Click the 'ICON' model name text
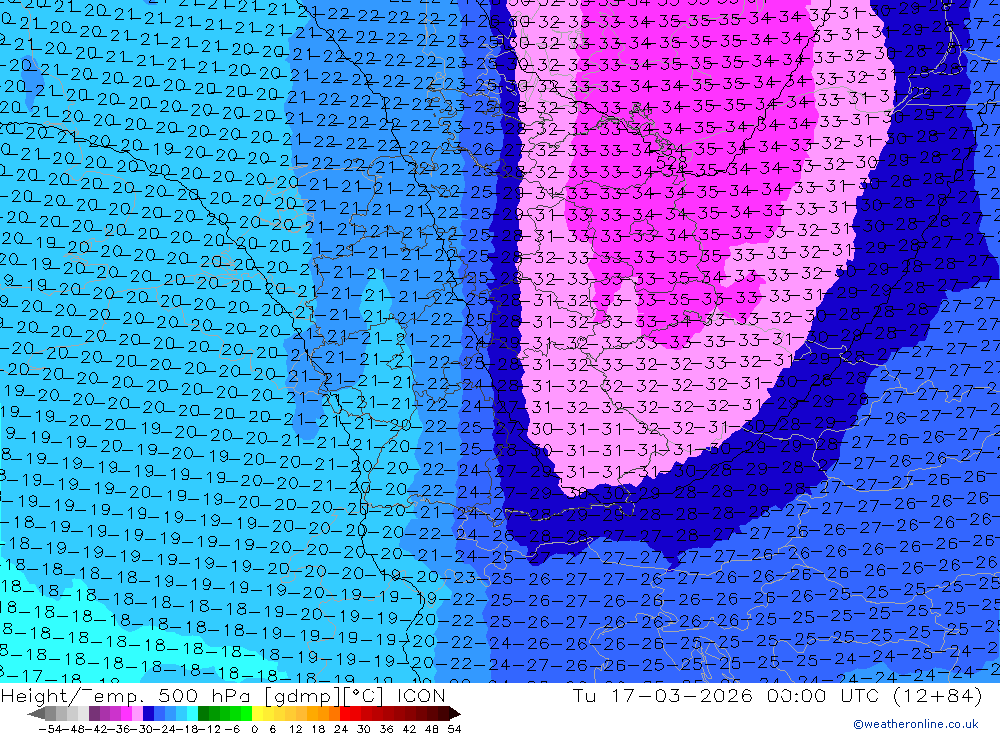 421,695
